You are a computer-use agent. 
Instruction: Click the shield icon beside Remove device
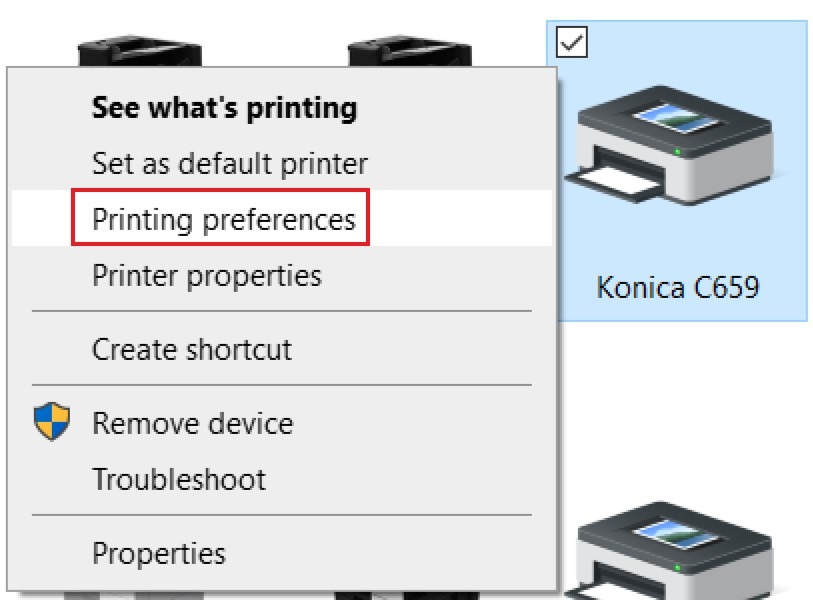pos(52,422)
